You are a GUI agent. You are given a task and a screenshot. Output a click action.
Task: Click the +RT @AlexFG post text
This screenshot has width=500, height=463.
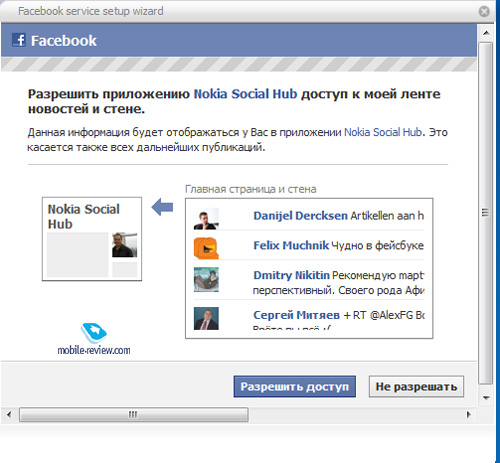click(384, 315)
